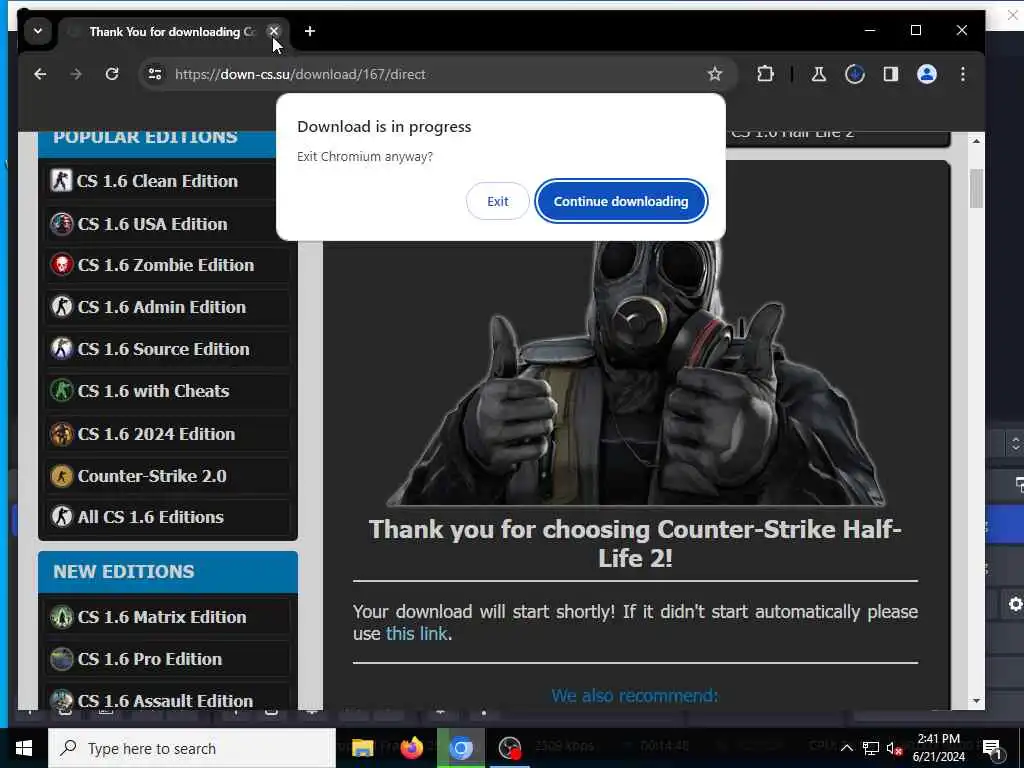Click the scrollbar down arrow
Image resolution: width=1024 pixels, height=768 pixels.
976,701
